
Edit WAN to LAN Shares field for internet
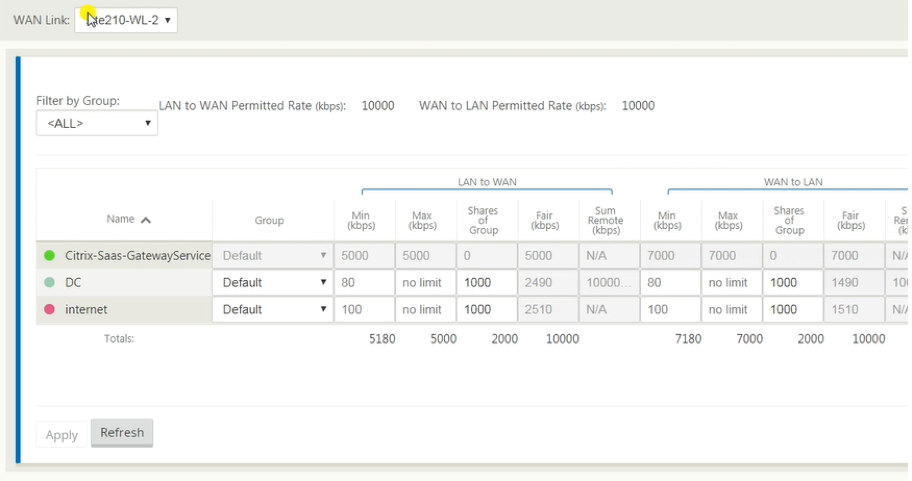click(793, 309)
